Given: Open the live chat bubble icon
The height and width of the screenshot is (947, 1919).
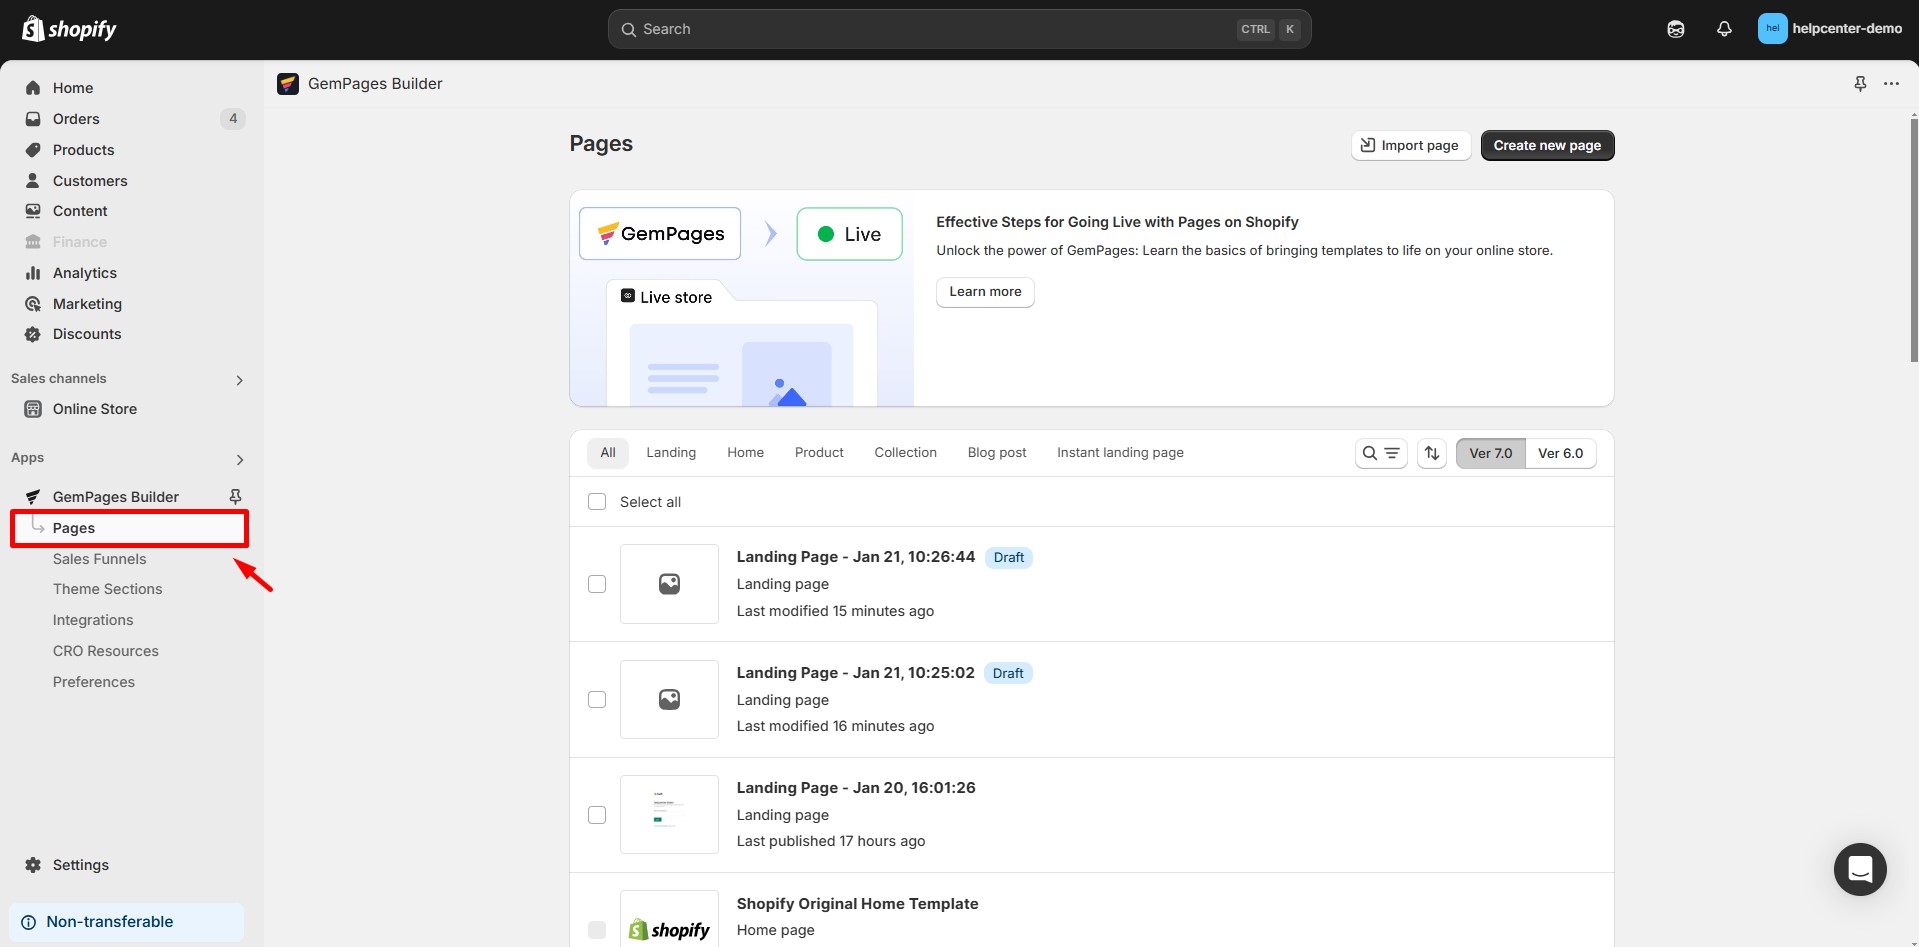Looking at the screenshot, I should pyautogui.click(x=1860, y=869).
